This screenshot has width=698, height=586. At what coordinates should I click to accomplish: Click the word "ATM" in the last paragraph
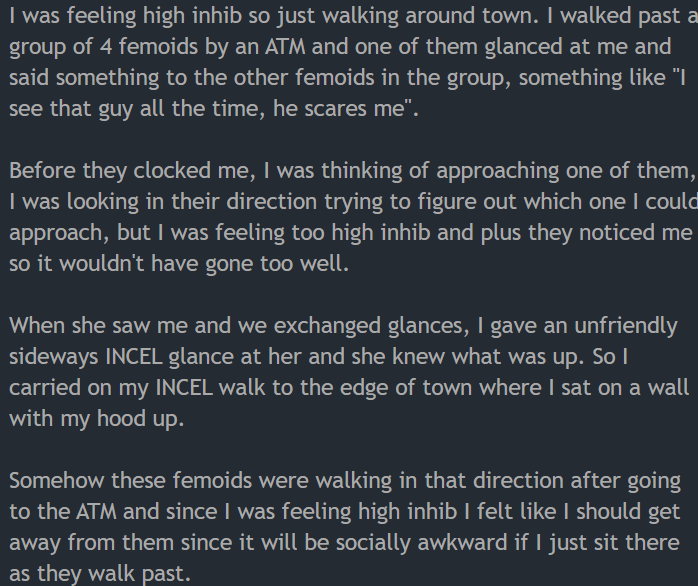[x=96, y=511]
